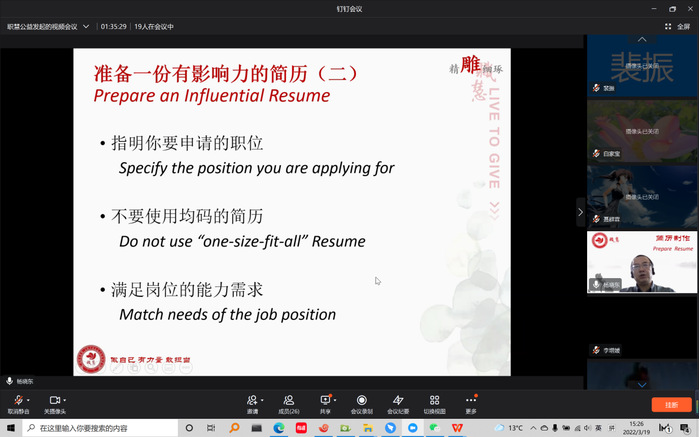Open microphone options arrow next to mute

[x=29, y=399]
